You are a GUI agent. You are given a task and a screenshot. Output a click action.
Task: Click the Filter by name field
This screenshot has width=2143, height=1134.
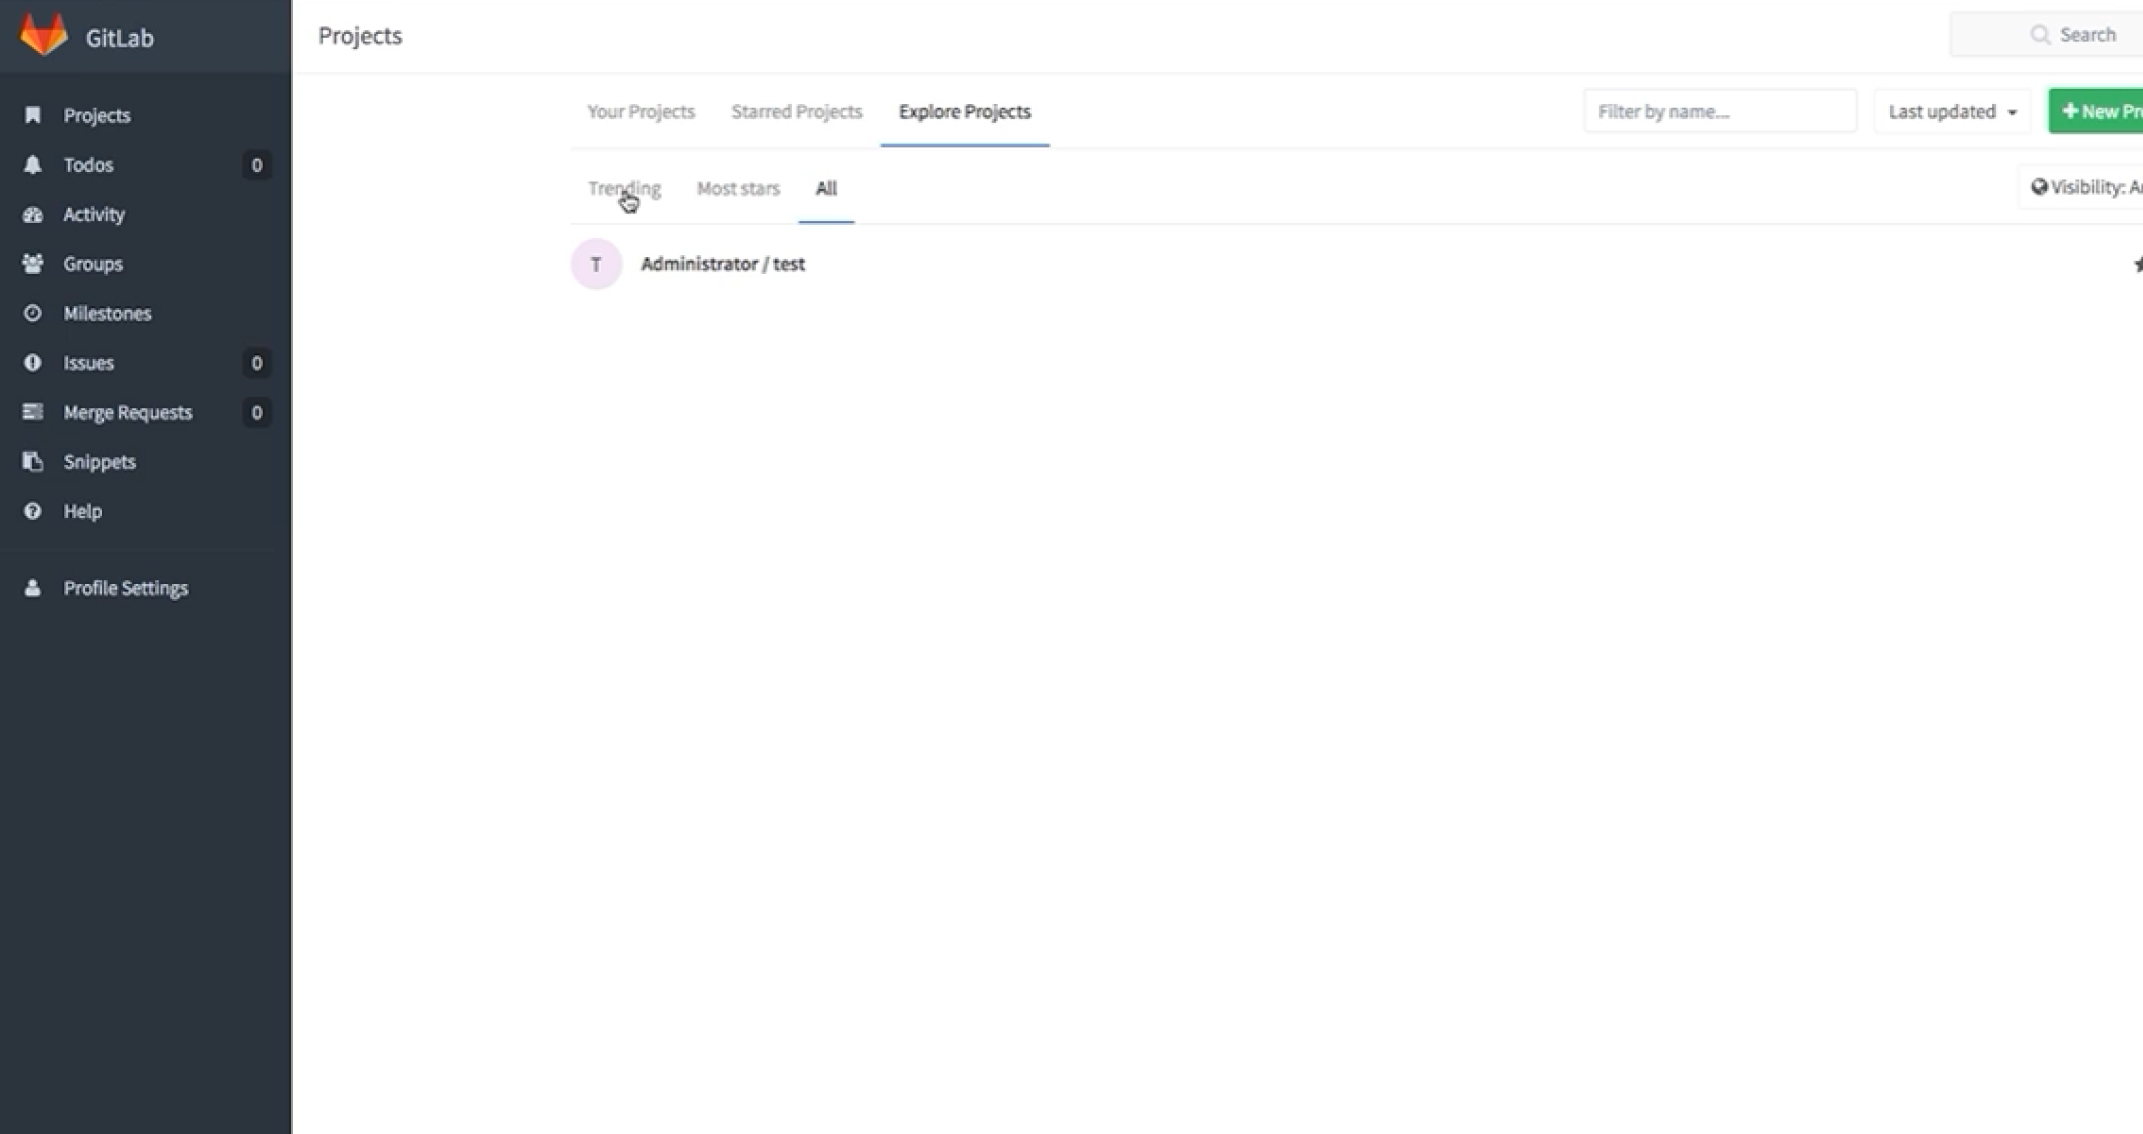(x=1720, y=111)
